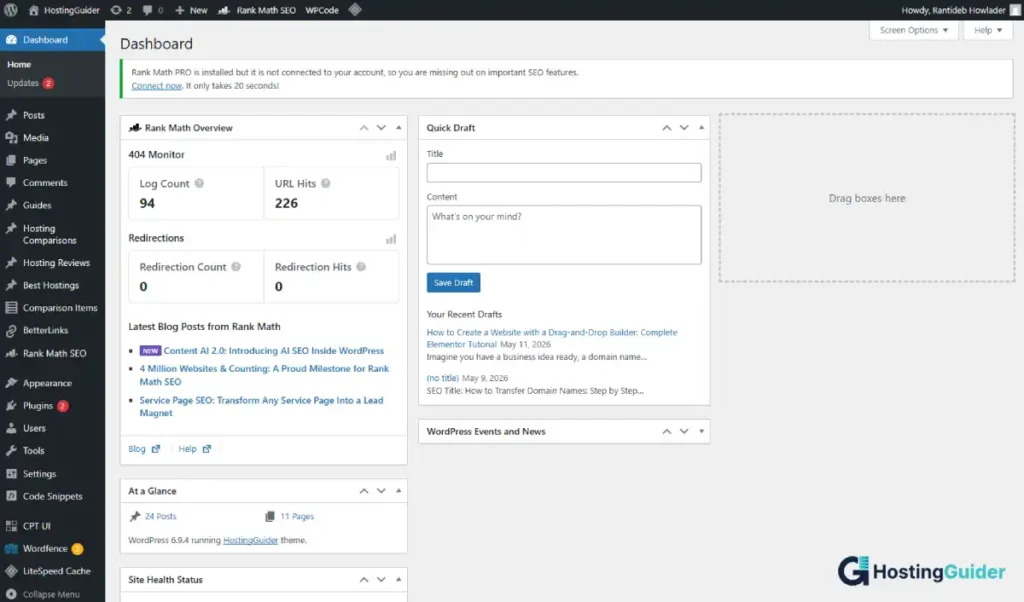Viewport: 1024px width, 602px height.
Task: Move Quick Draft box down
Action: 684,128
